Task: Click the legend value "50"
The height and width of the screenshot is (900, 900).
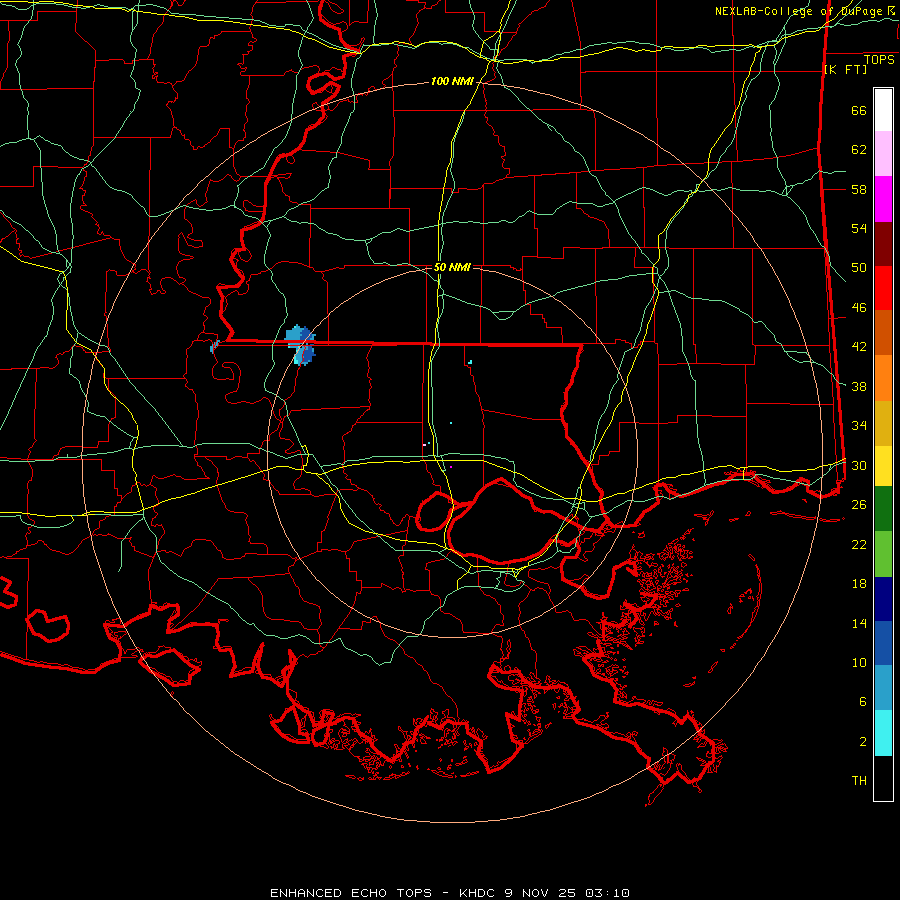Action: pos(859,268)
